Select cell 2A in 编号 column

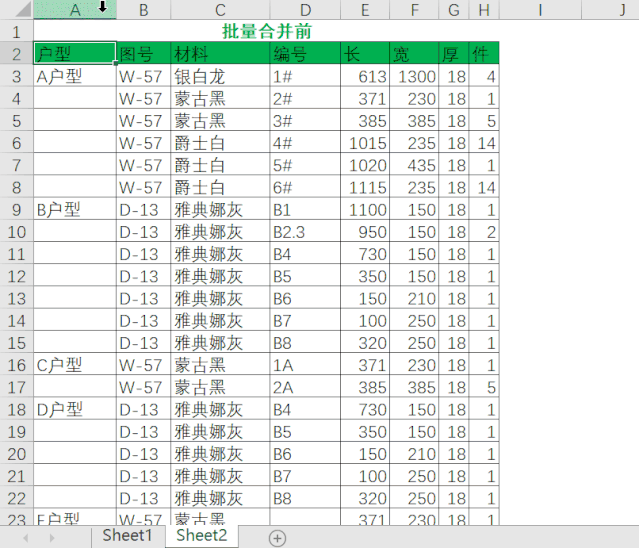tap(305, 387)
